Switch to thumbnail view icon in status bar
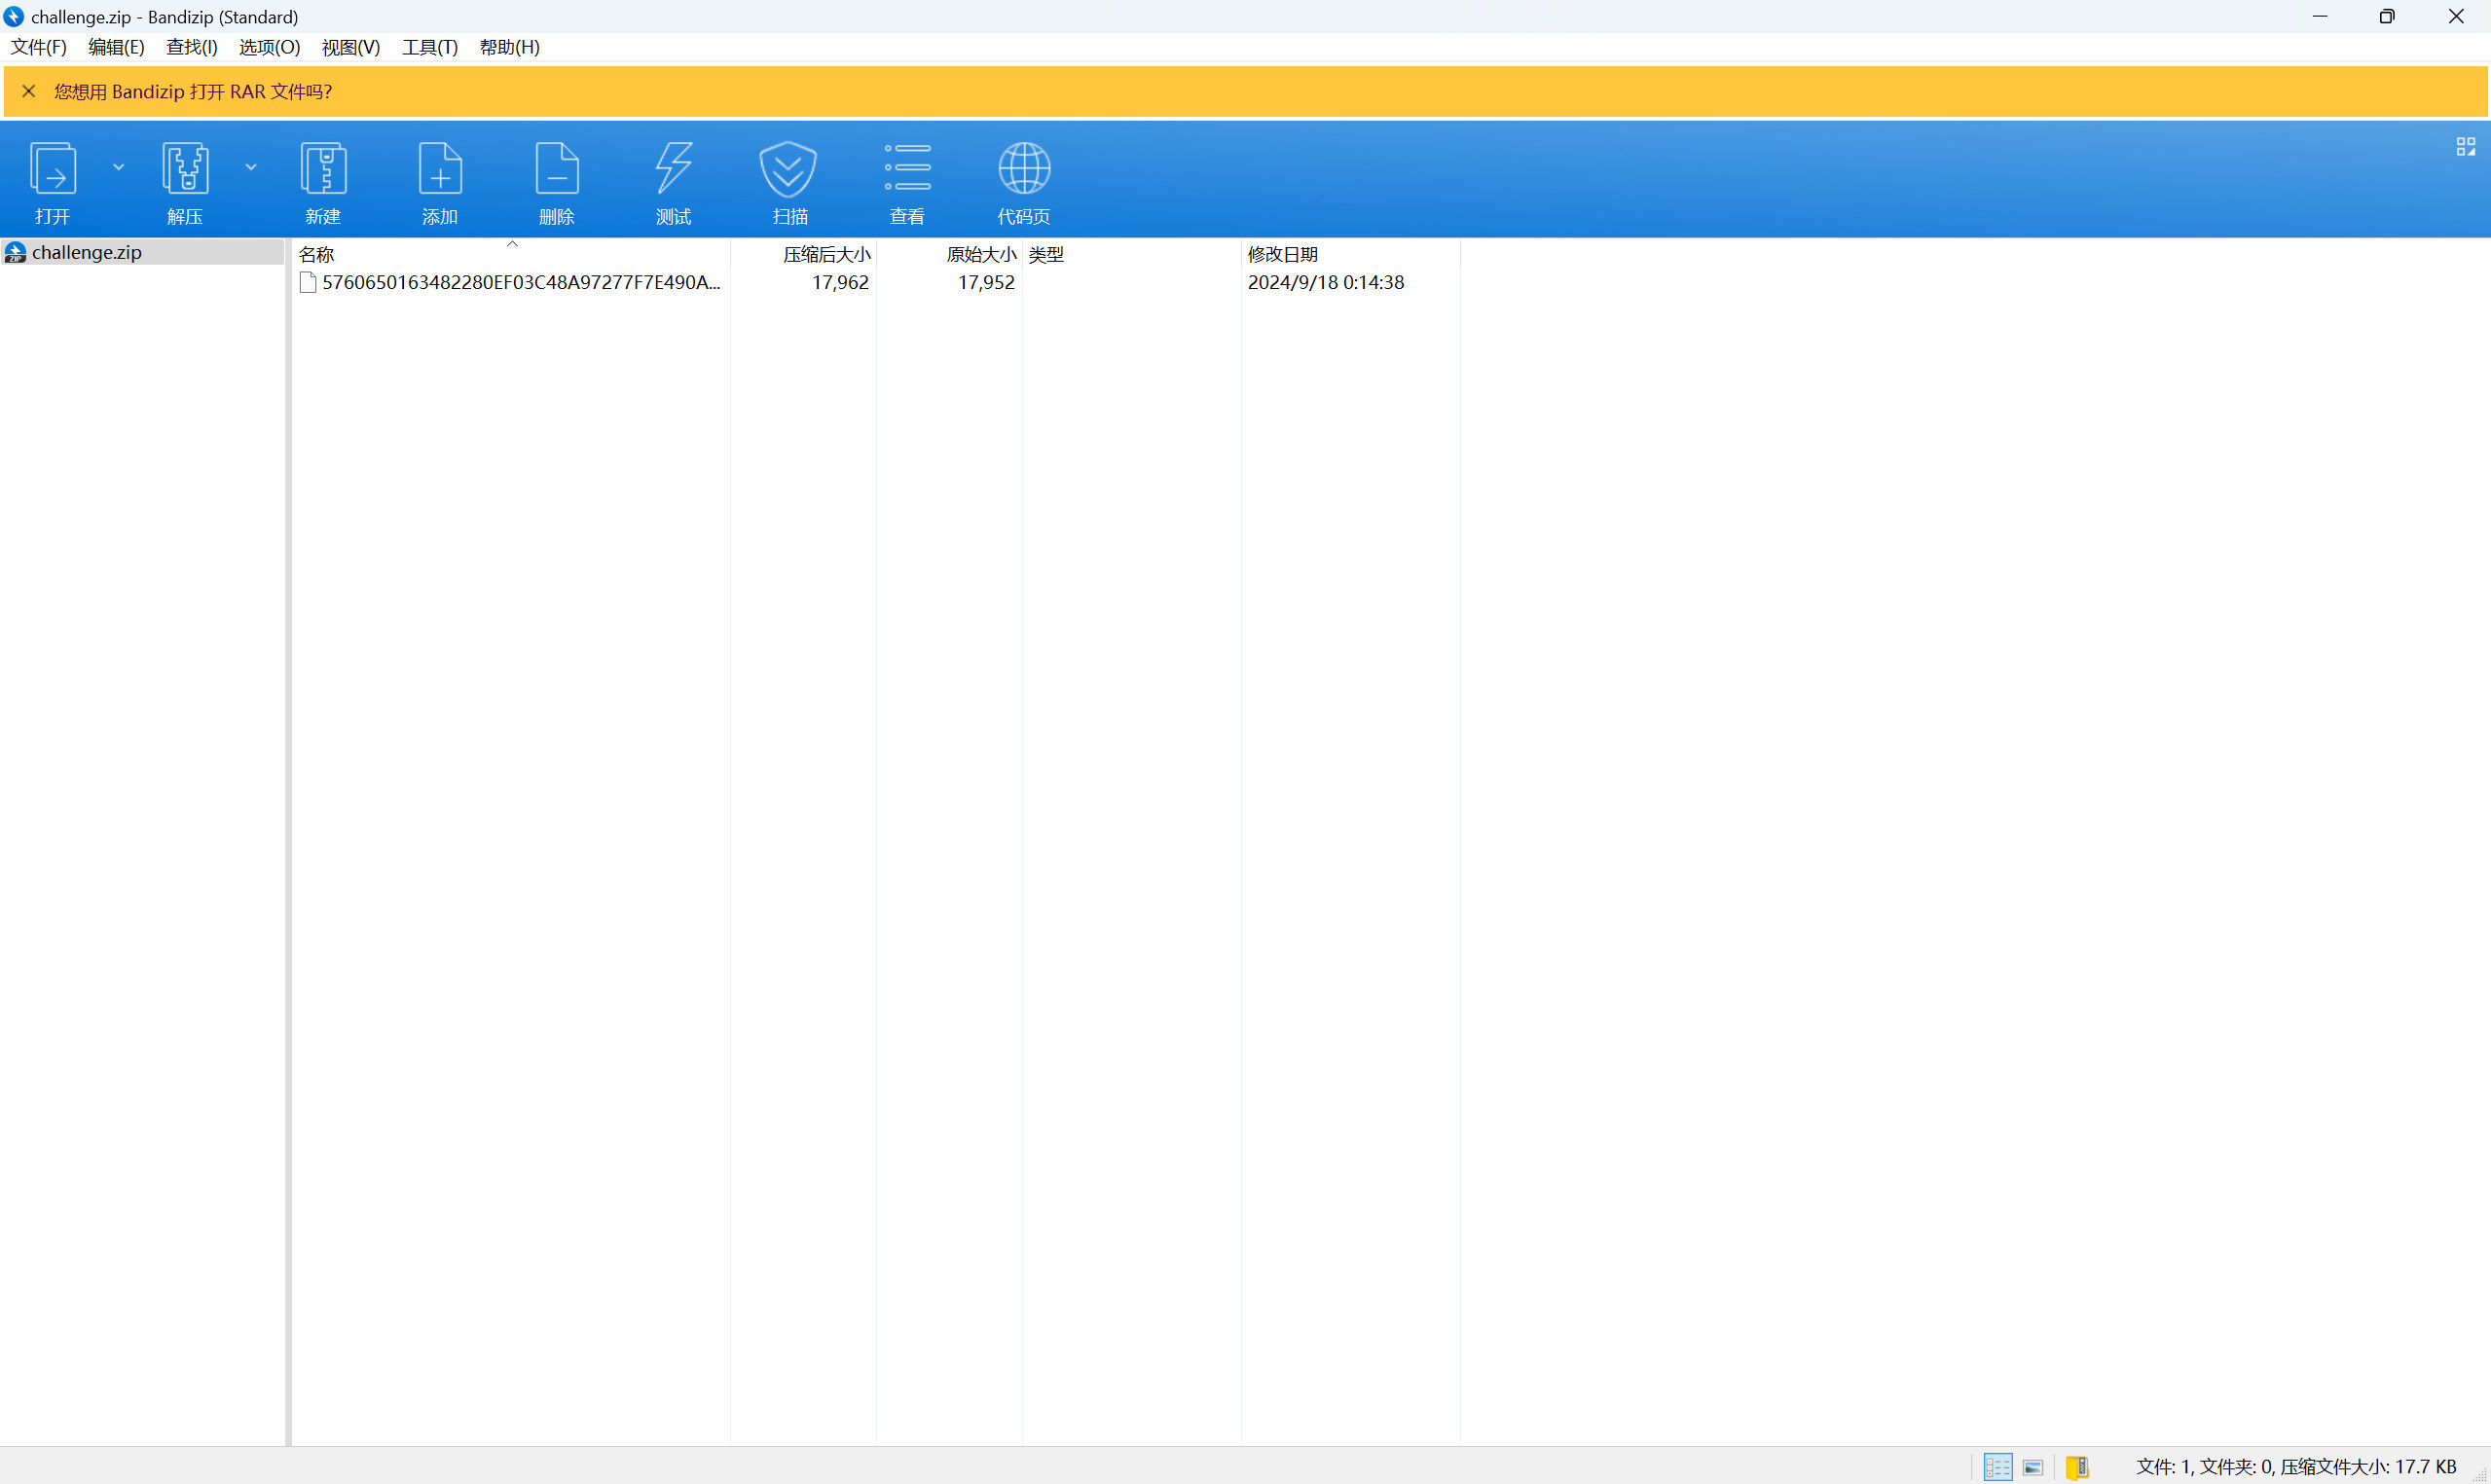Image resolution: width=2491 pixels, height=1484 pixels. [x=2033, y=1467]
